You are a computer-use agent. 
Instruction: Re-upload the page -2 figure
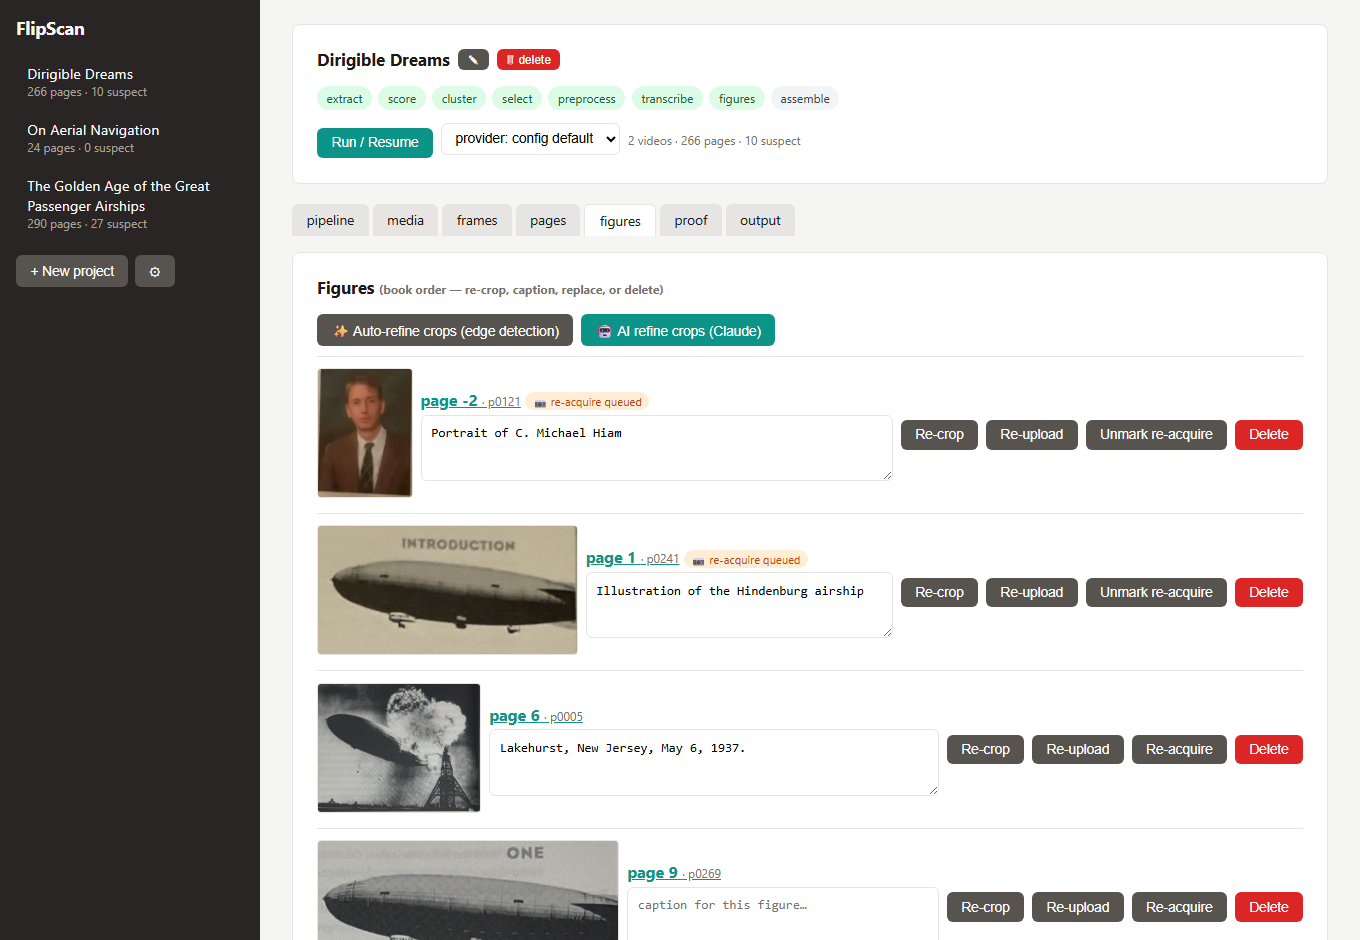(1032, 435)
